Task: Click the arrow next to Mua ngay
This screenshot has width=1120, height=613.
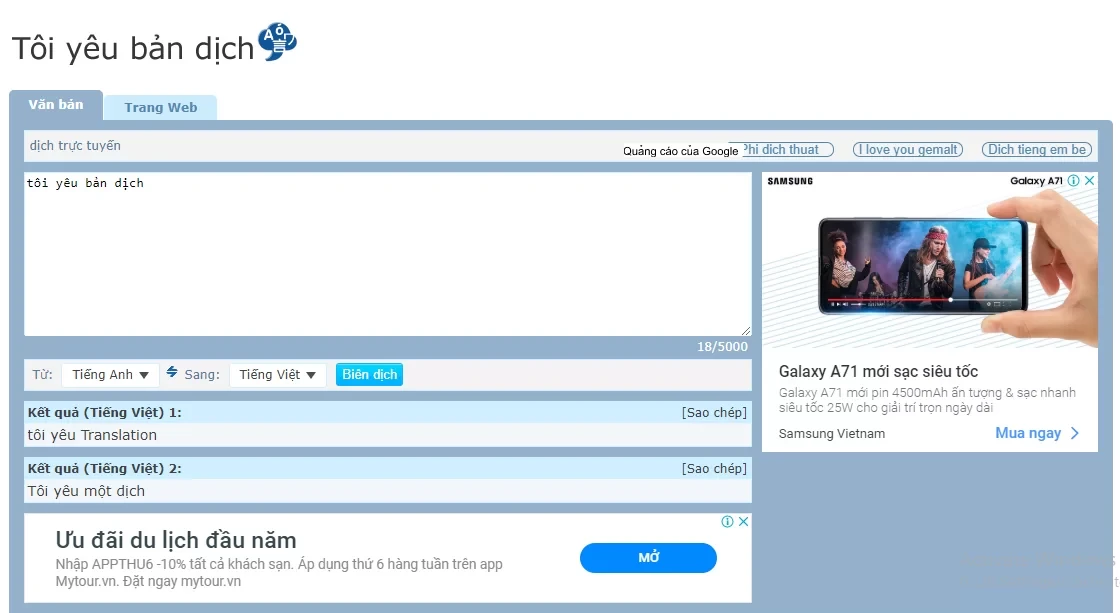Action: point(1075,433)
